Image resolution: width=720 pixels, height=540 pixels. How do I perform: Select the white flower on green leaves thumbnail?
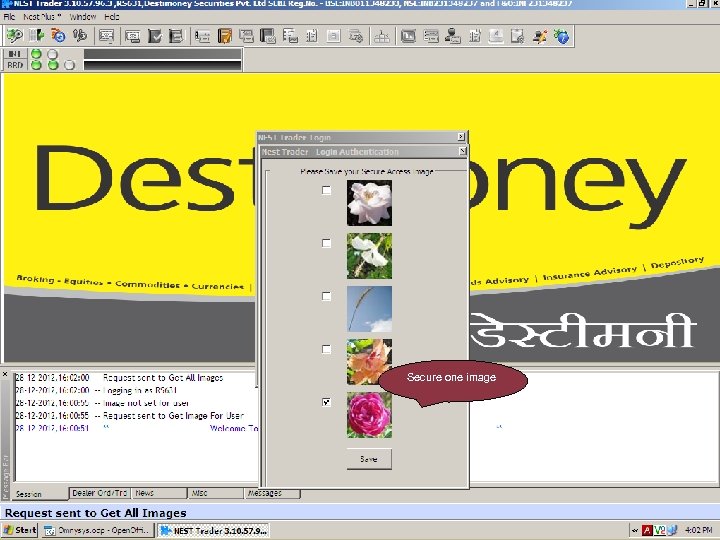coord(369,256)
